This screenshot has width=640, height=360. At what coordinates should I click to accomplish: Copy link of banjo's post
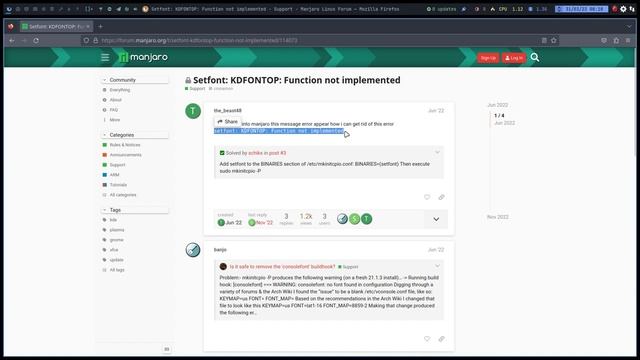click(x=441, y=339)
